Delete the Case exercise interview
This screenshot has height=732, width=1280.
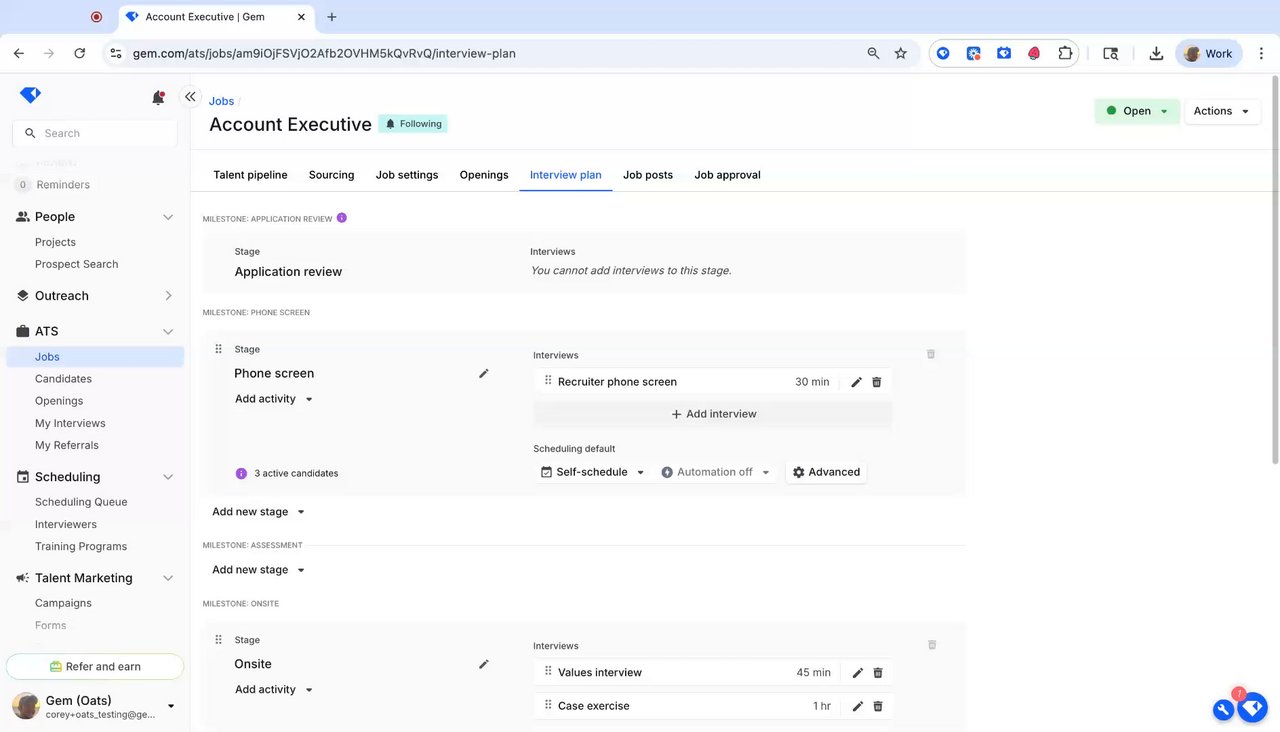pos(878,706)
